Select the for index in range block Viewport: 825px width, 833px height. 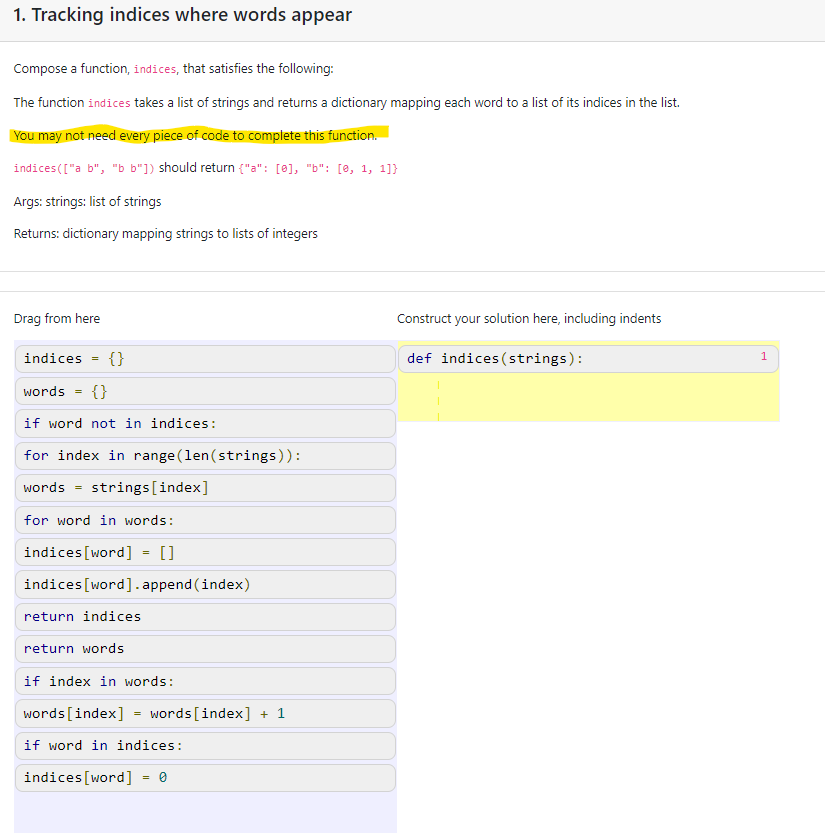coord(205,455)
